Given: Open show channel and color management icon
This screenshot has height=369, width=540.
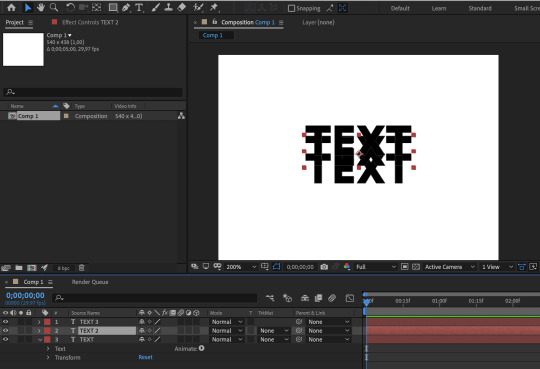Looking at the screenshot, I should coord(347,267).
